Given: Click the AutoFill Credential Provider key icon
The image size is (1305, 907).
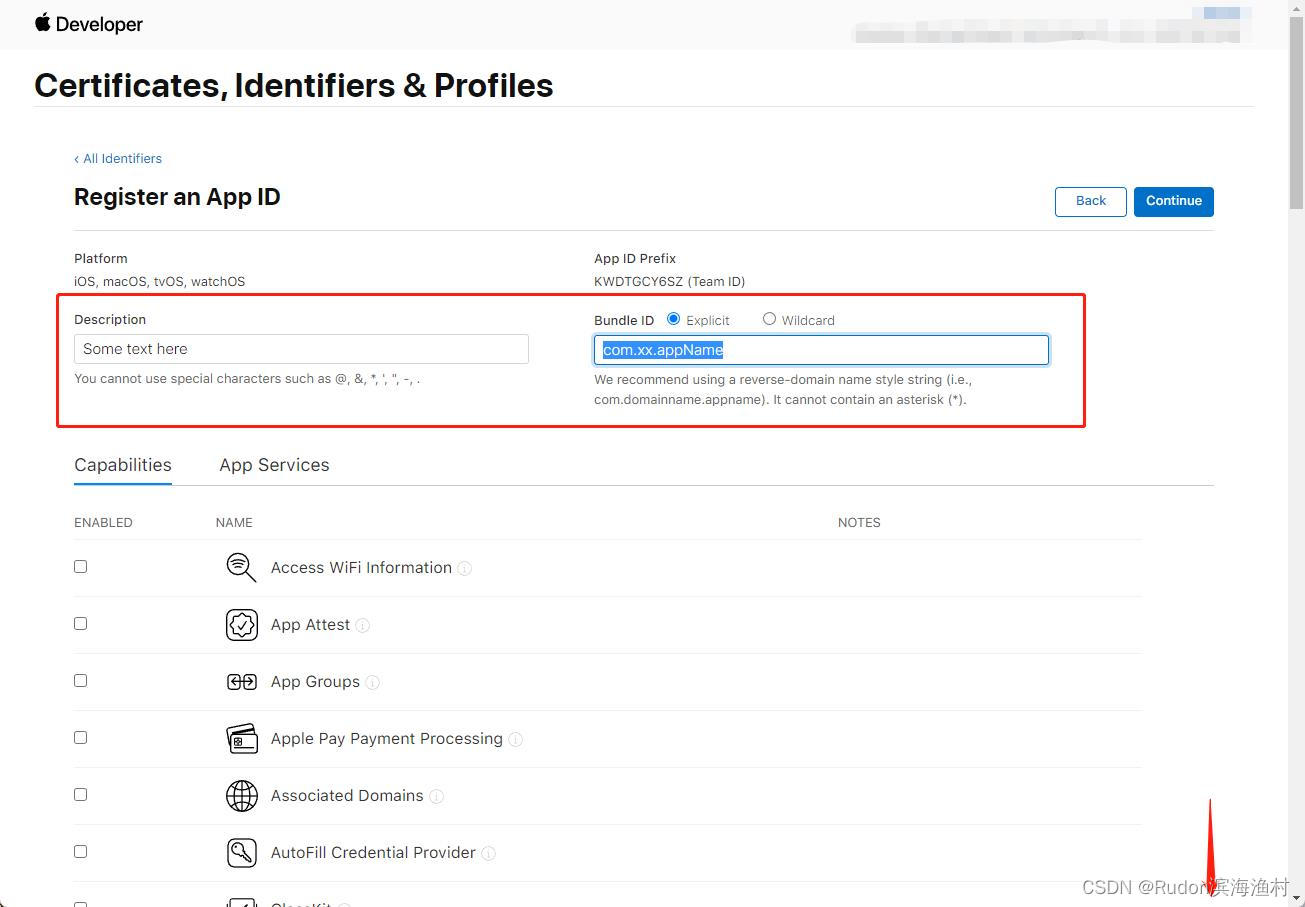Looking at the screenshot, I should pos(241,853).
